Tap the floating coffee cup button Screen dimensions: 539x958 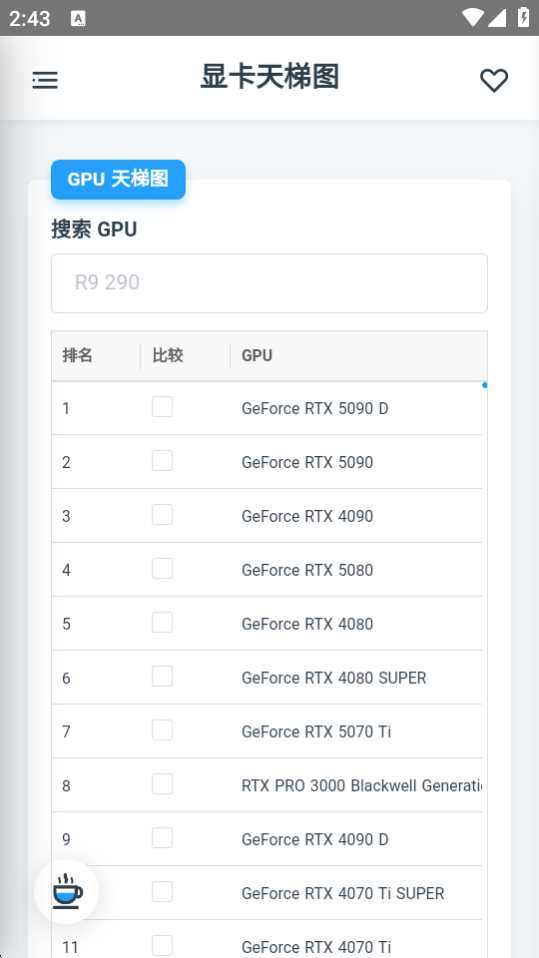(66, 891)
